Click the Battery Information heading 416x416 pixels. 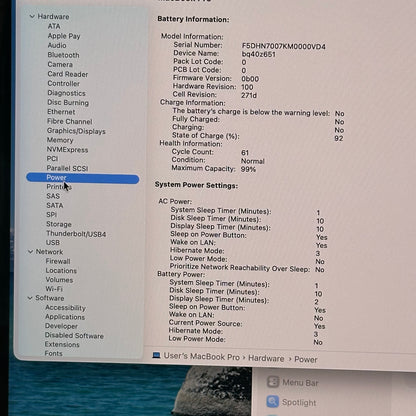[x=193, y=19]
